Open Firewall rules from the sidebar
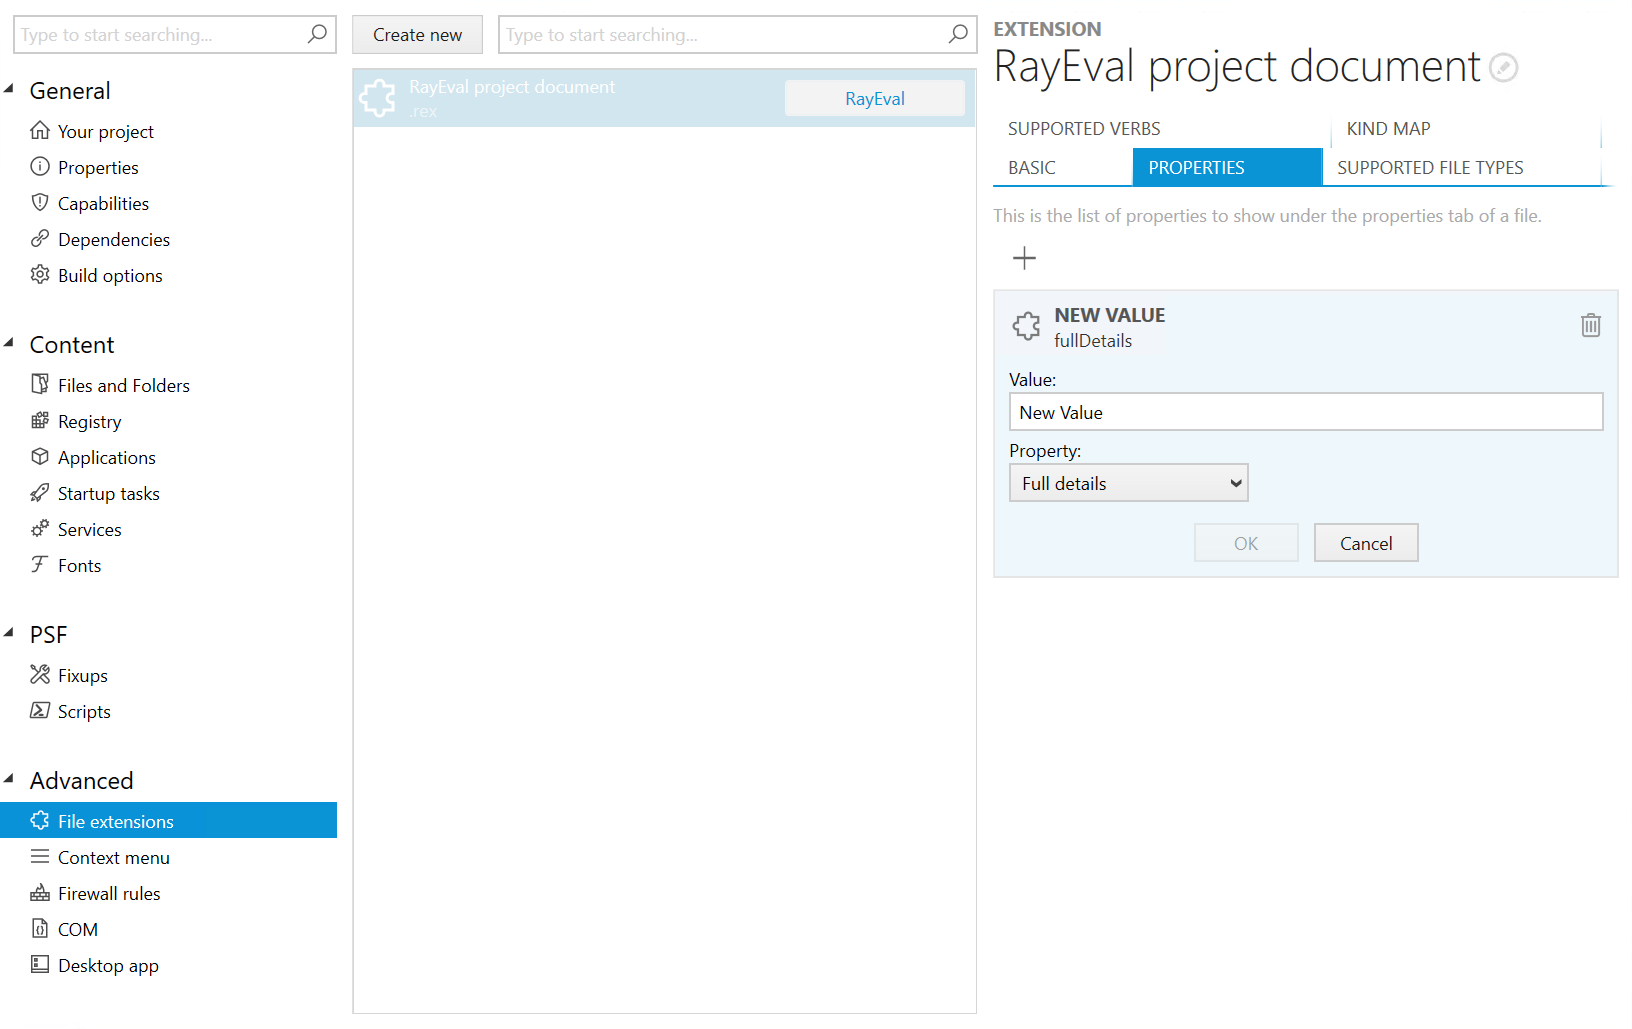Screen dimensions: 1632x1029 (109, 894)
